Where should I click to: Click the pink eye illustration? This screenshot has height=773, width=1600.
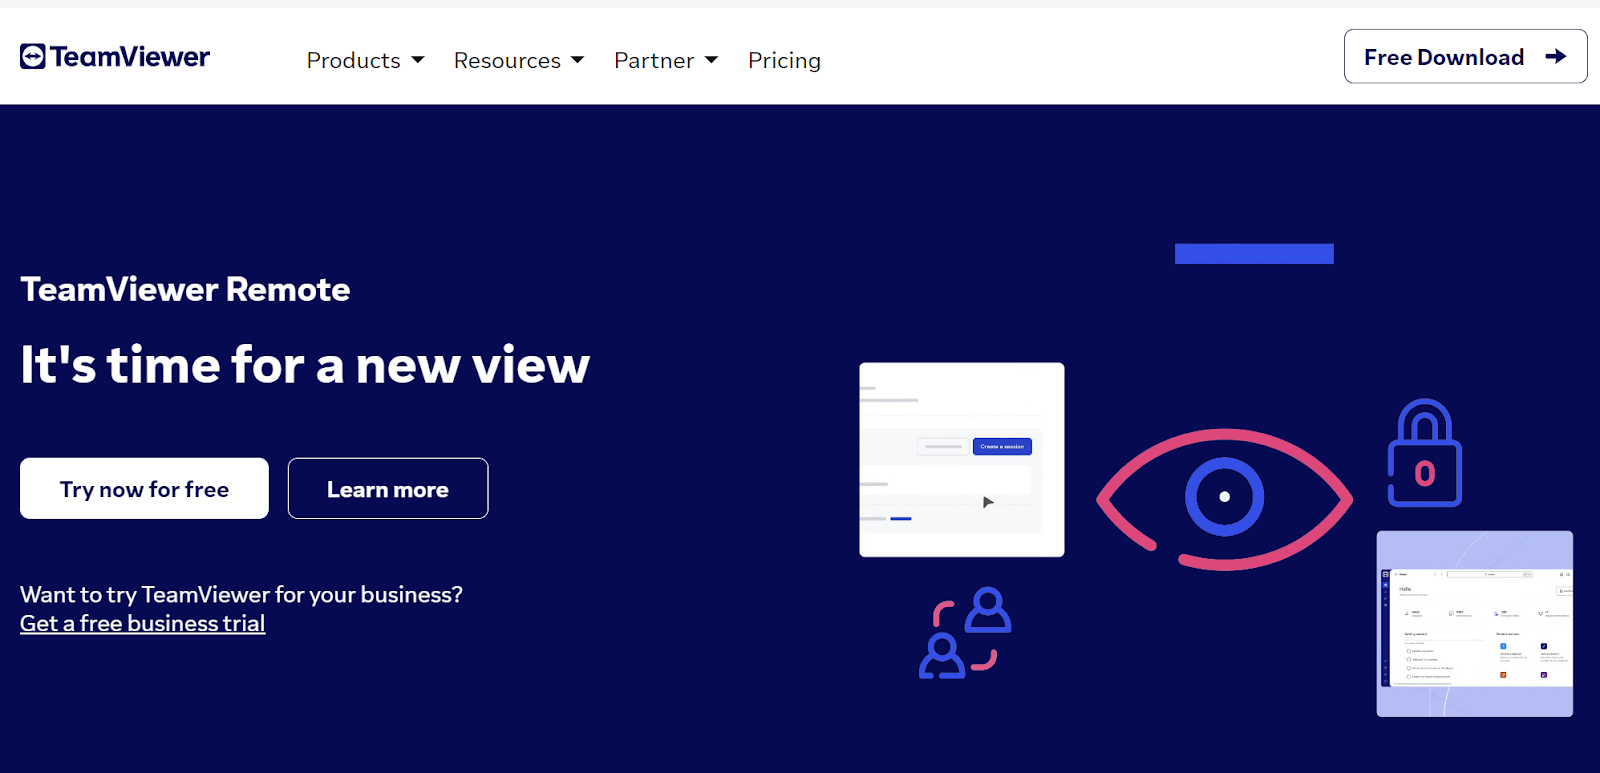point(1224,498)
